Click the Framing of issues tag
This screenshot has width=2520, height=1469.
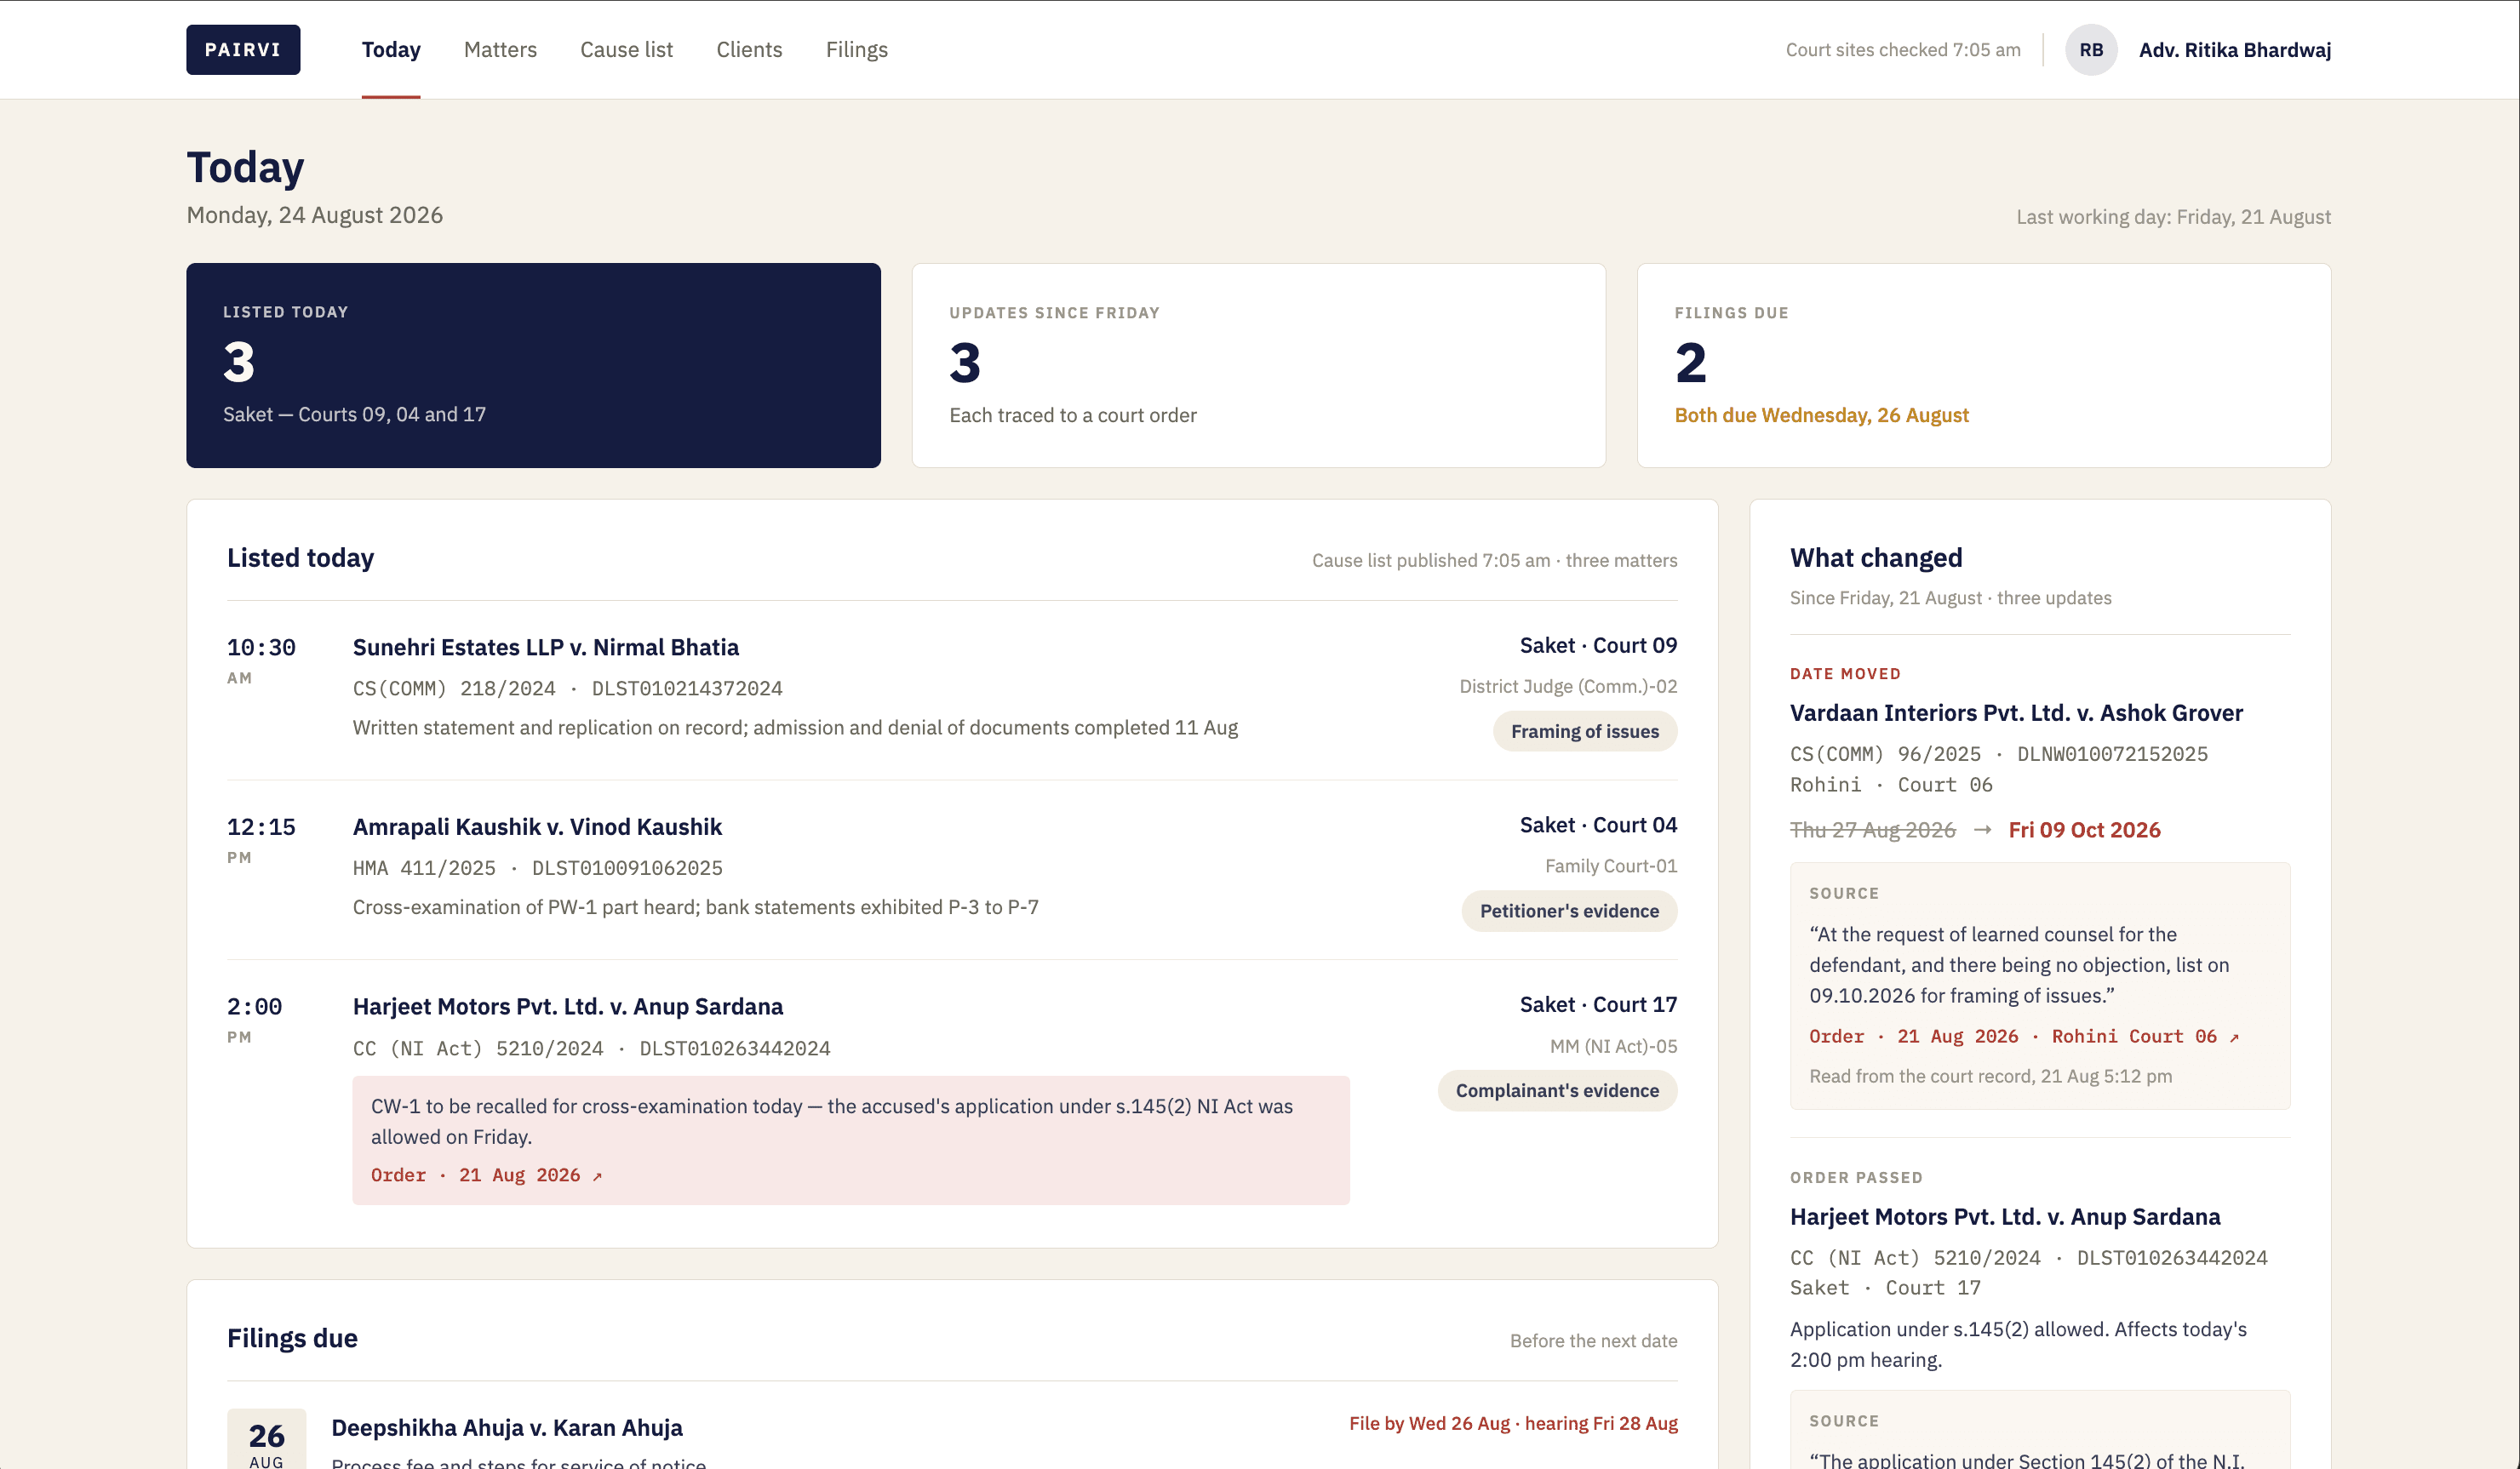pos(1585,731)
